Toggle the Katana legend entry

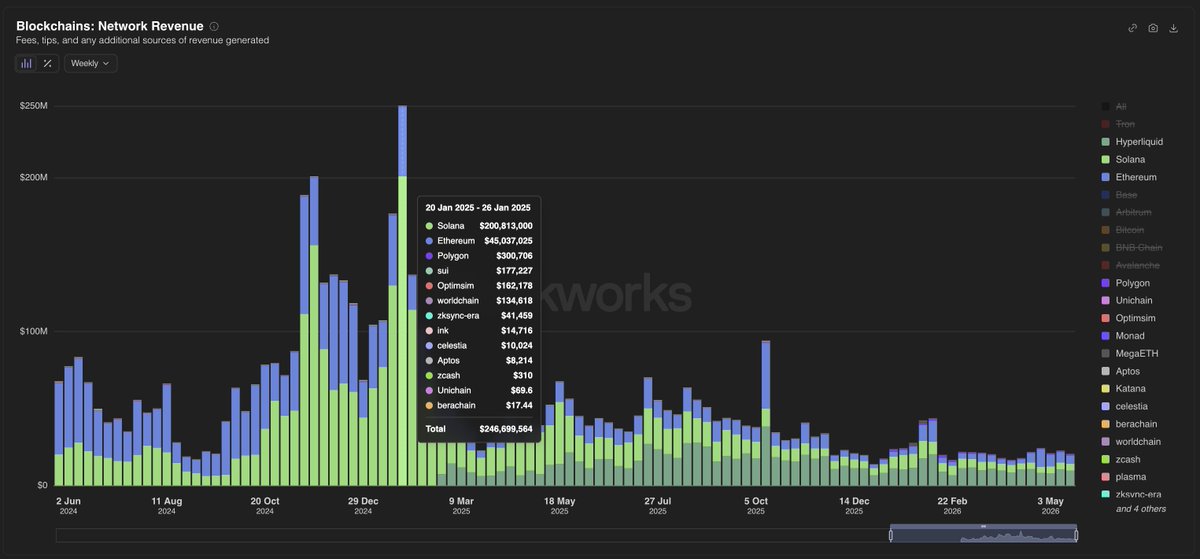coord(1123,388)
